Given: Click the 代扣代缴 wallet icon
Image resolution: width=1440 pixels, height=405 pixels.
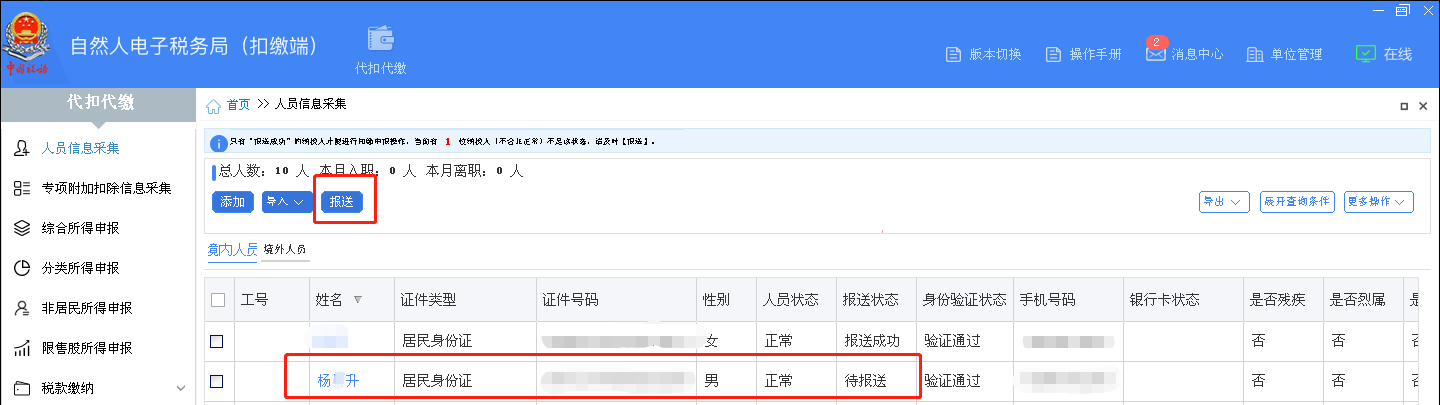Looking at the screenshot, I should pyautogui.click(x=380, y=39).
